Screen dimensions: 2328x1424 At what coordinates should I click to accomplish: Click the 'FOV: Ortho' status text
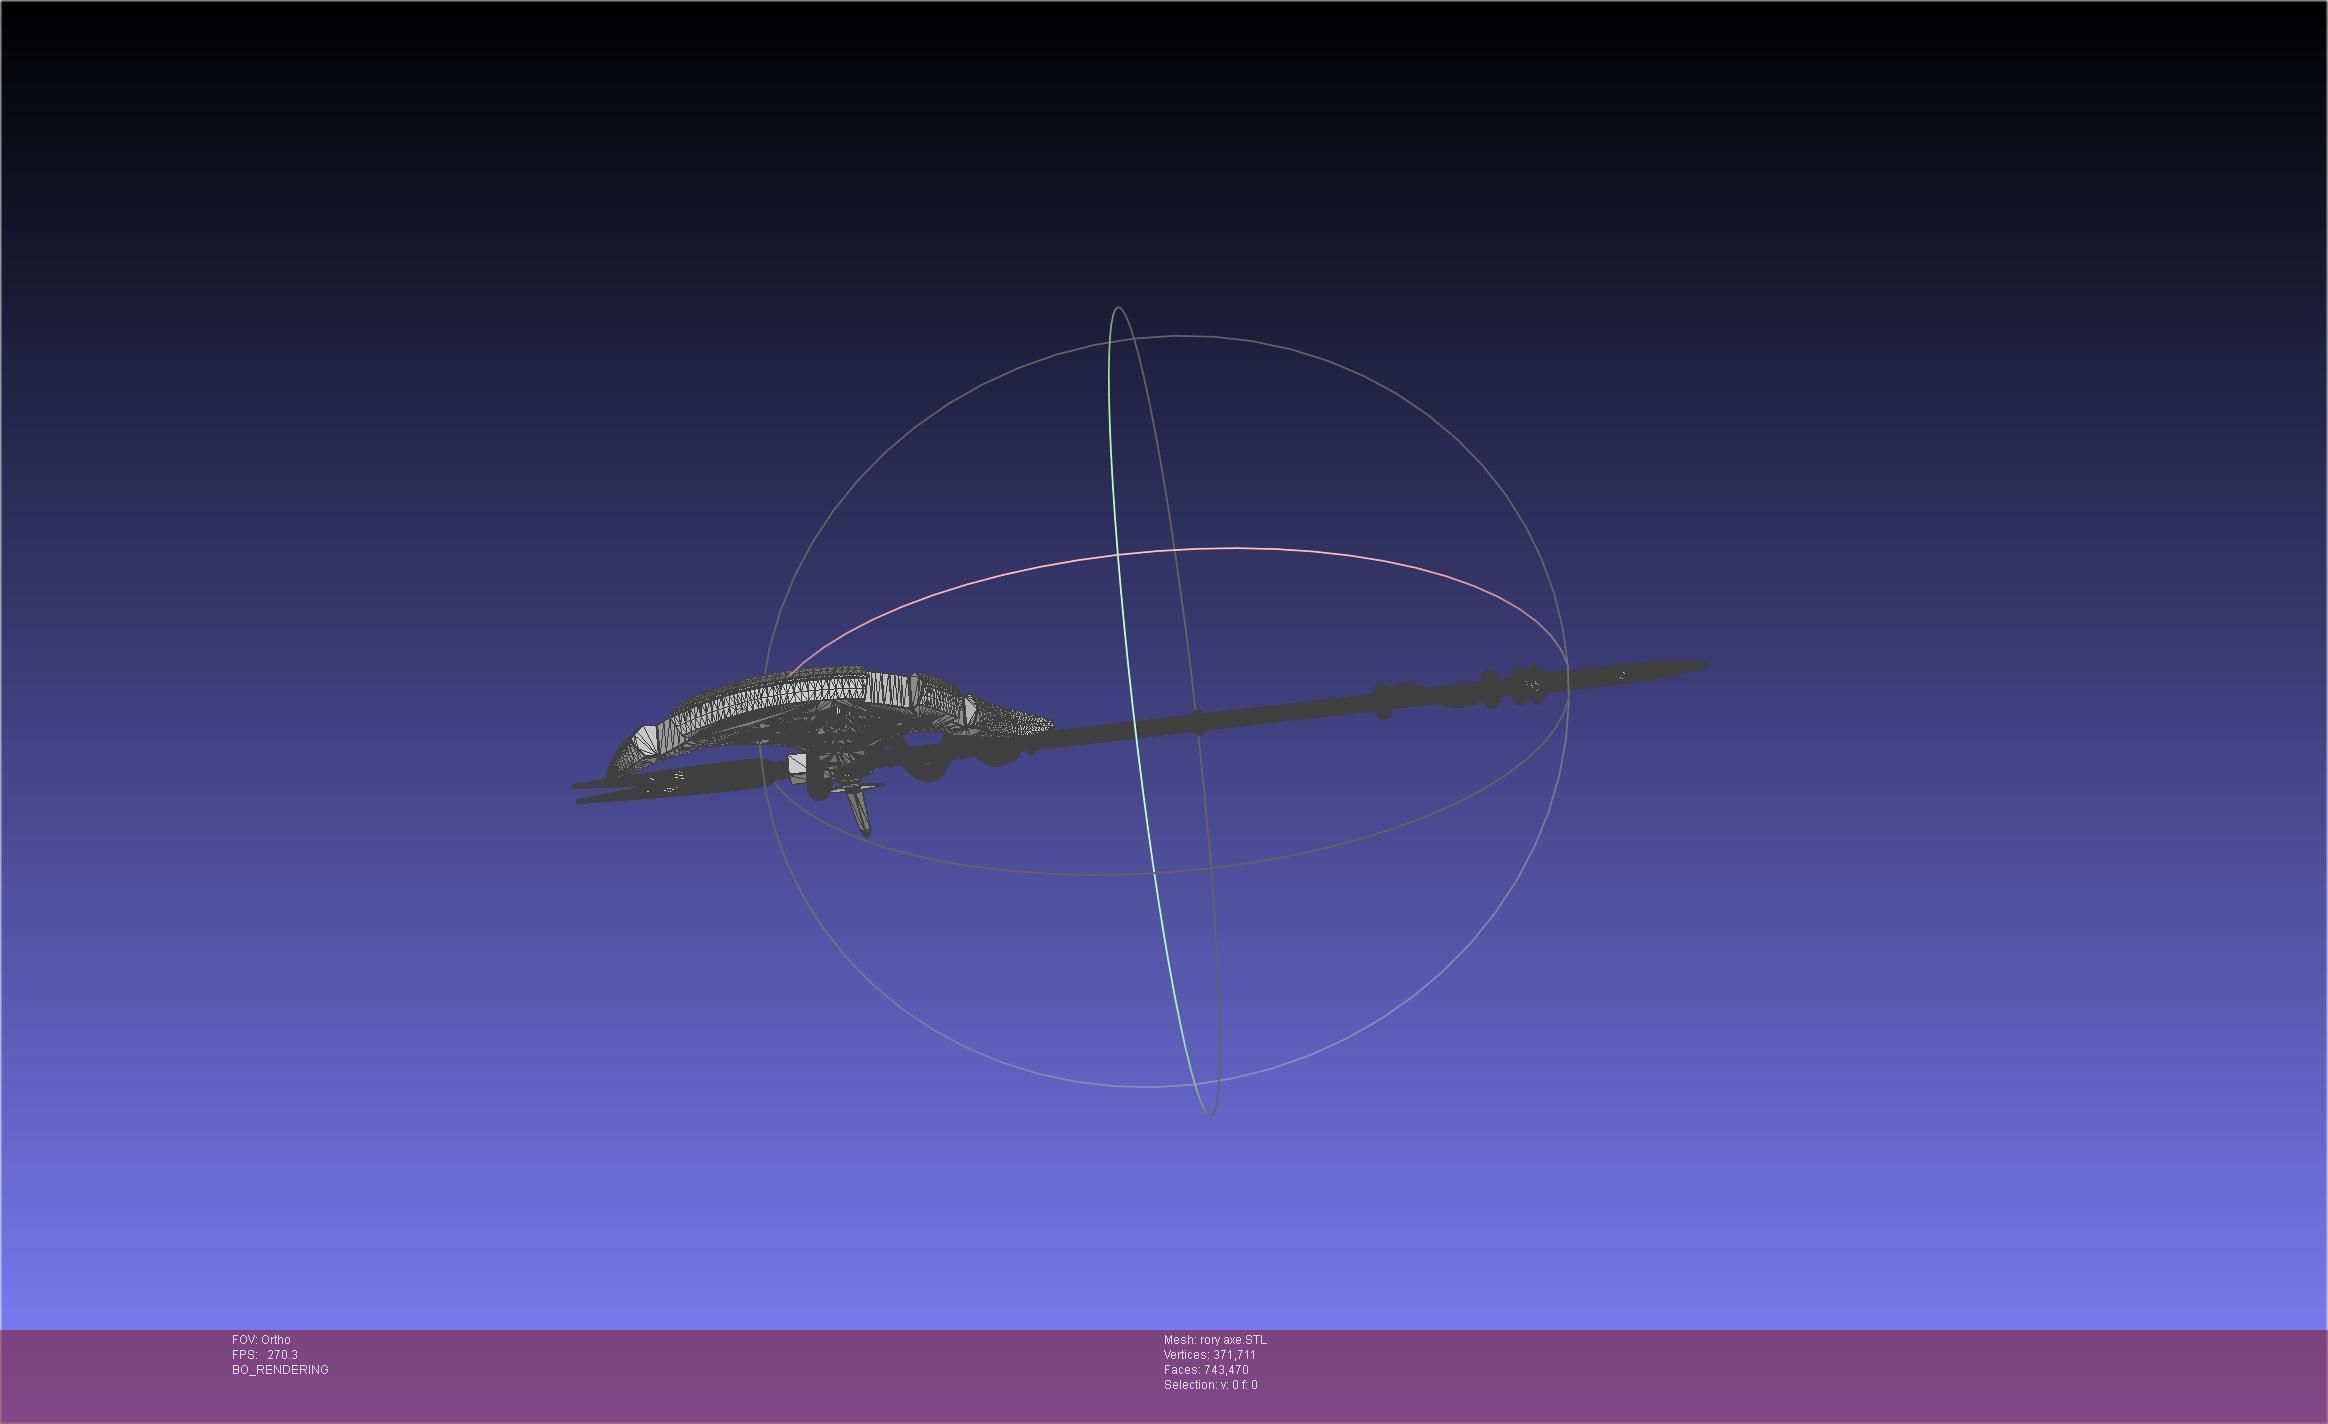tap(261, 1340)
